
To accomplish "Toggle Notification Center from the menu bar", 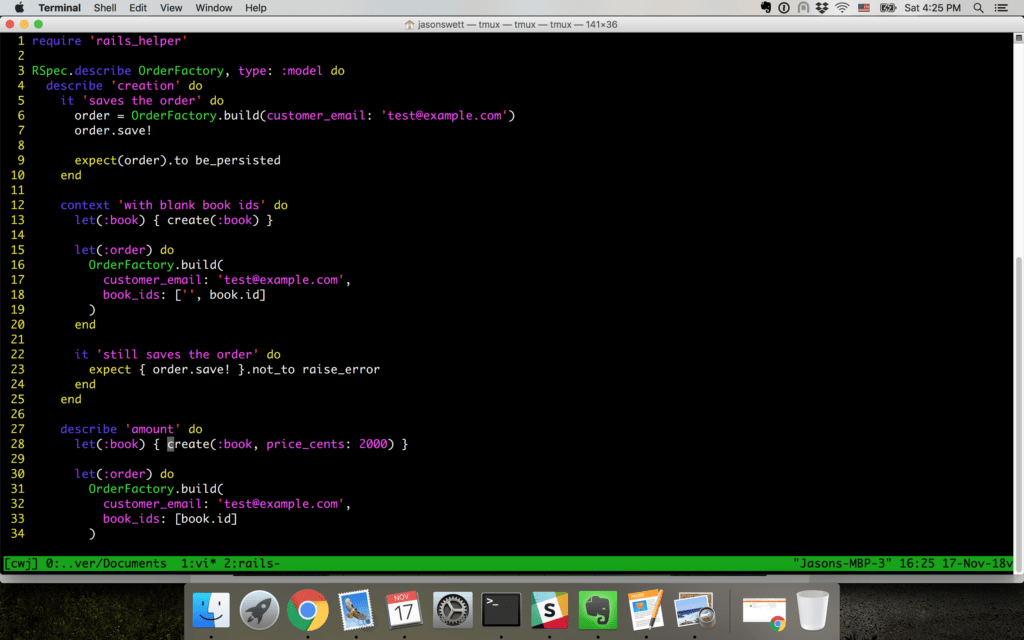I will pos(1003,8).
